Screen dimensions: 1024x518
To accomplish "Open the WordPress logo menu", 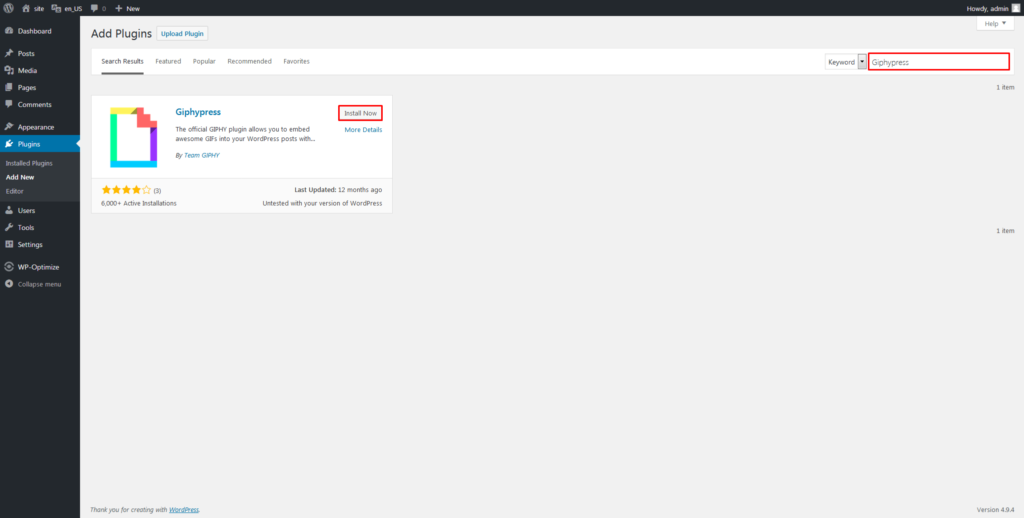I will coord(8,8).
